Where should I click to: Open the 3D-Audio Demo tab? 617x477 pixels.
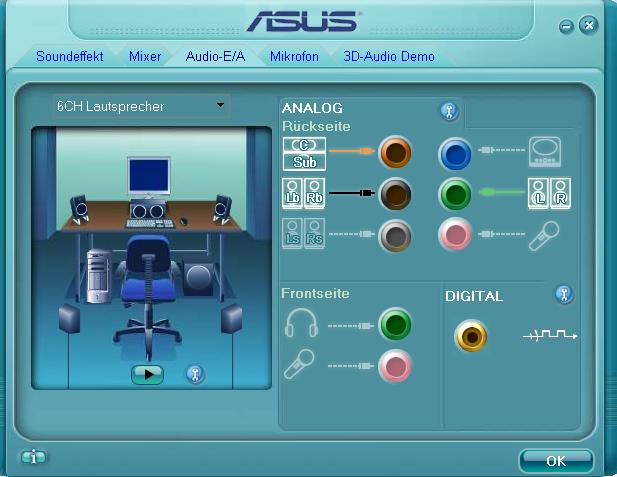(x=389, y=57)
